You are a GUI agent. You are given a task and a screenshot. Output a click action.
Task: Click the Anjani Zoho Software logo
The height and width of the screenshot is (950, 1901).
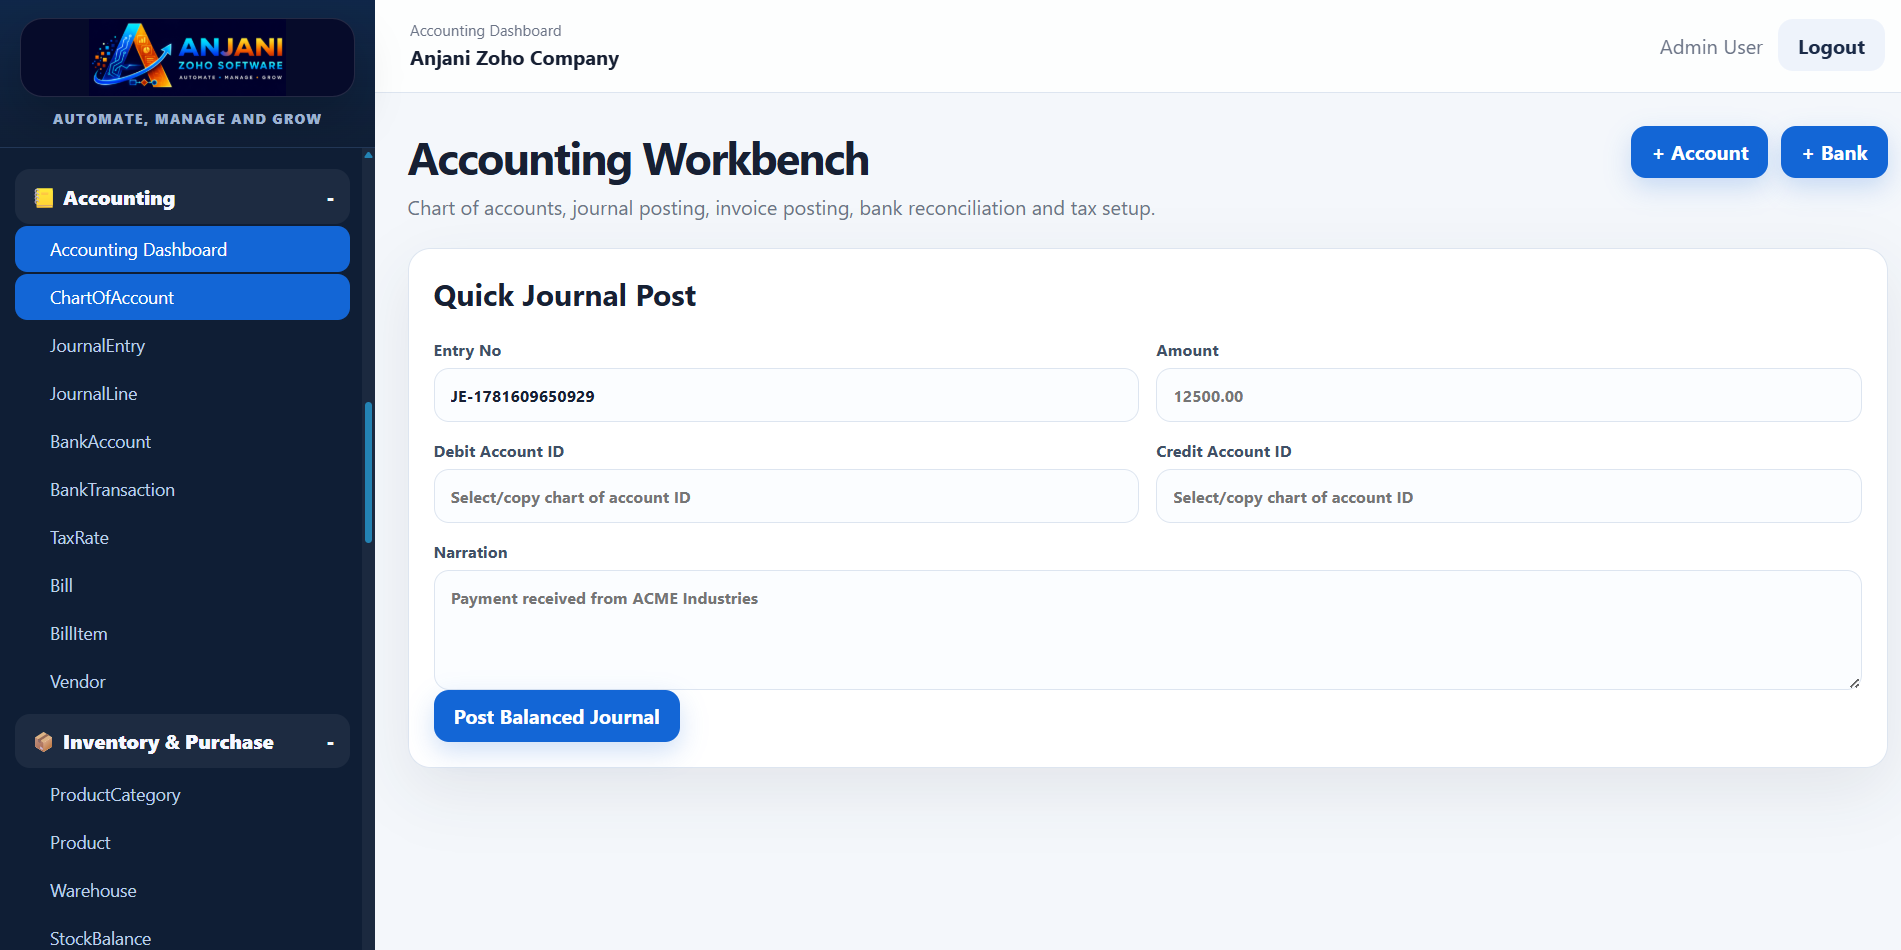[188, 56]
